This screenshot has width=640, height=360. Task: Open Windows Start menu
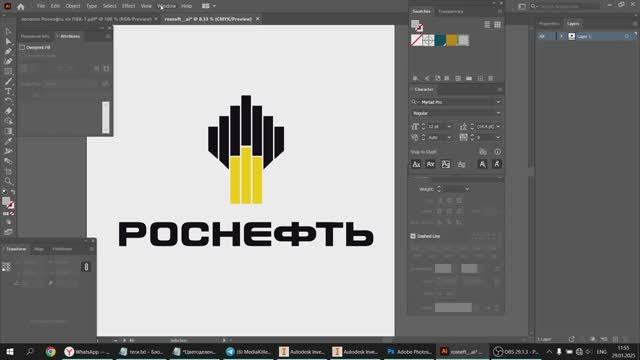coord(10,351)
